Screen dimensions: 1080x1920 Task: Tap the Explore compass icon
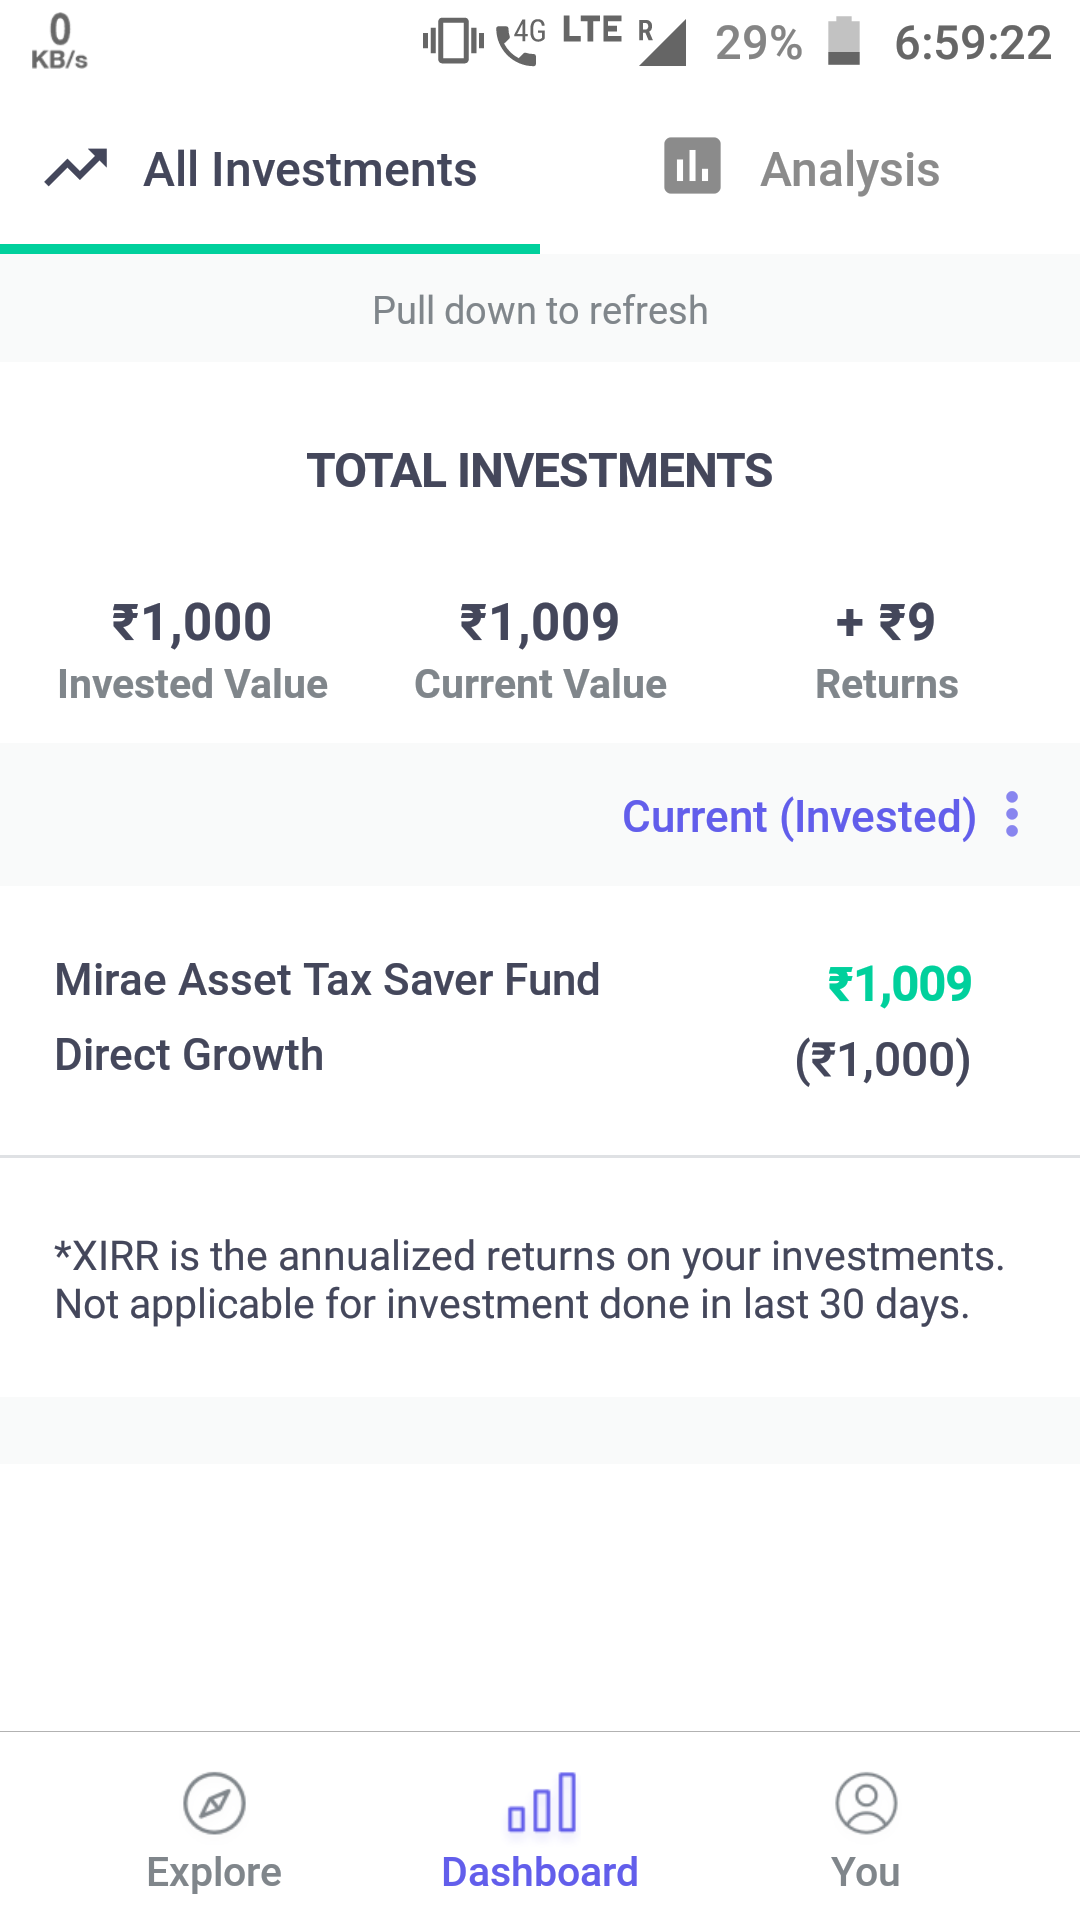tap(214, 1803)
